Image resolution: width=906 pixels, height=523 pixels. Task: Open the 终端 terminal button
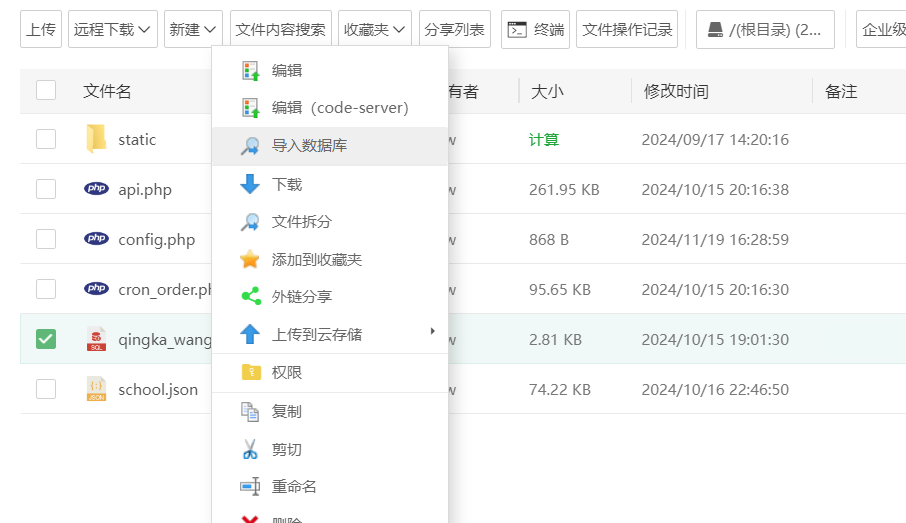tap(536, 30)
